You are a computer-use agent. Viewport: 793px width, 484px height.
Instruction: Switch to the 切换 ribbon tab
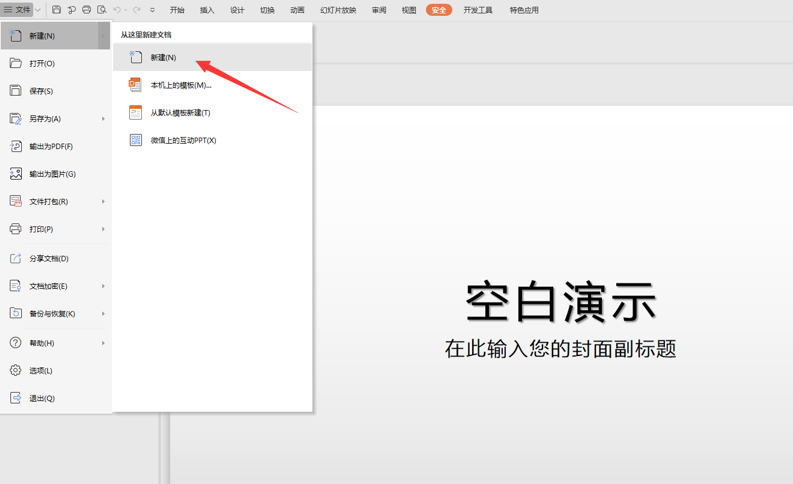click(x=267, y=10)
